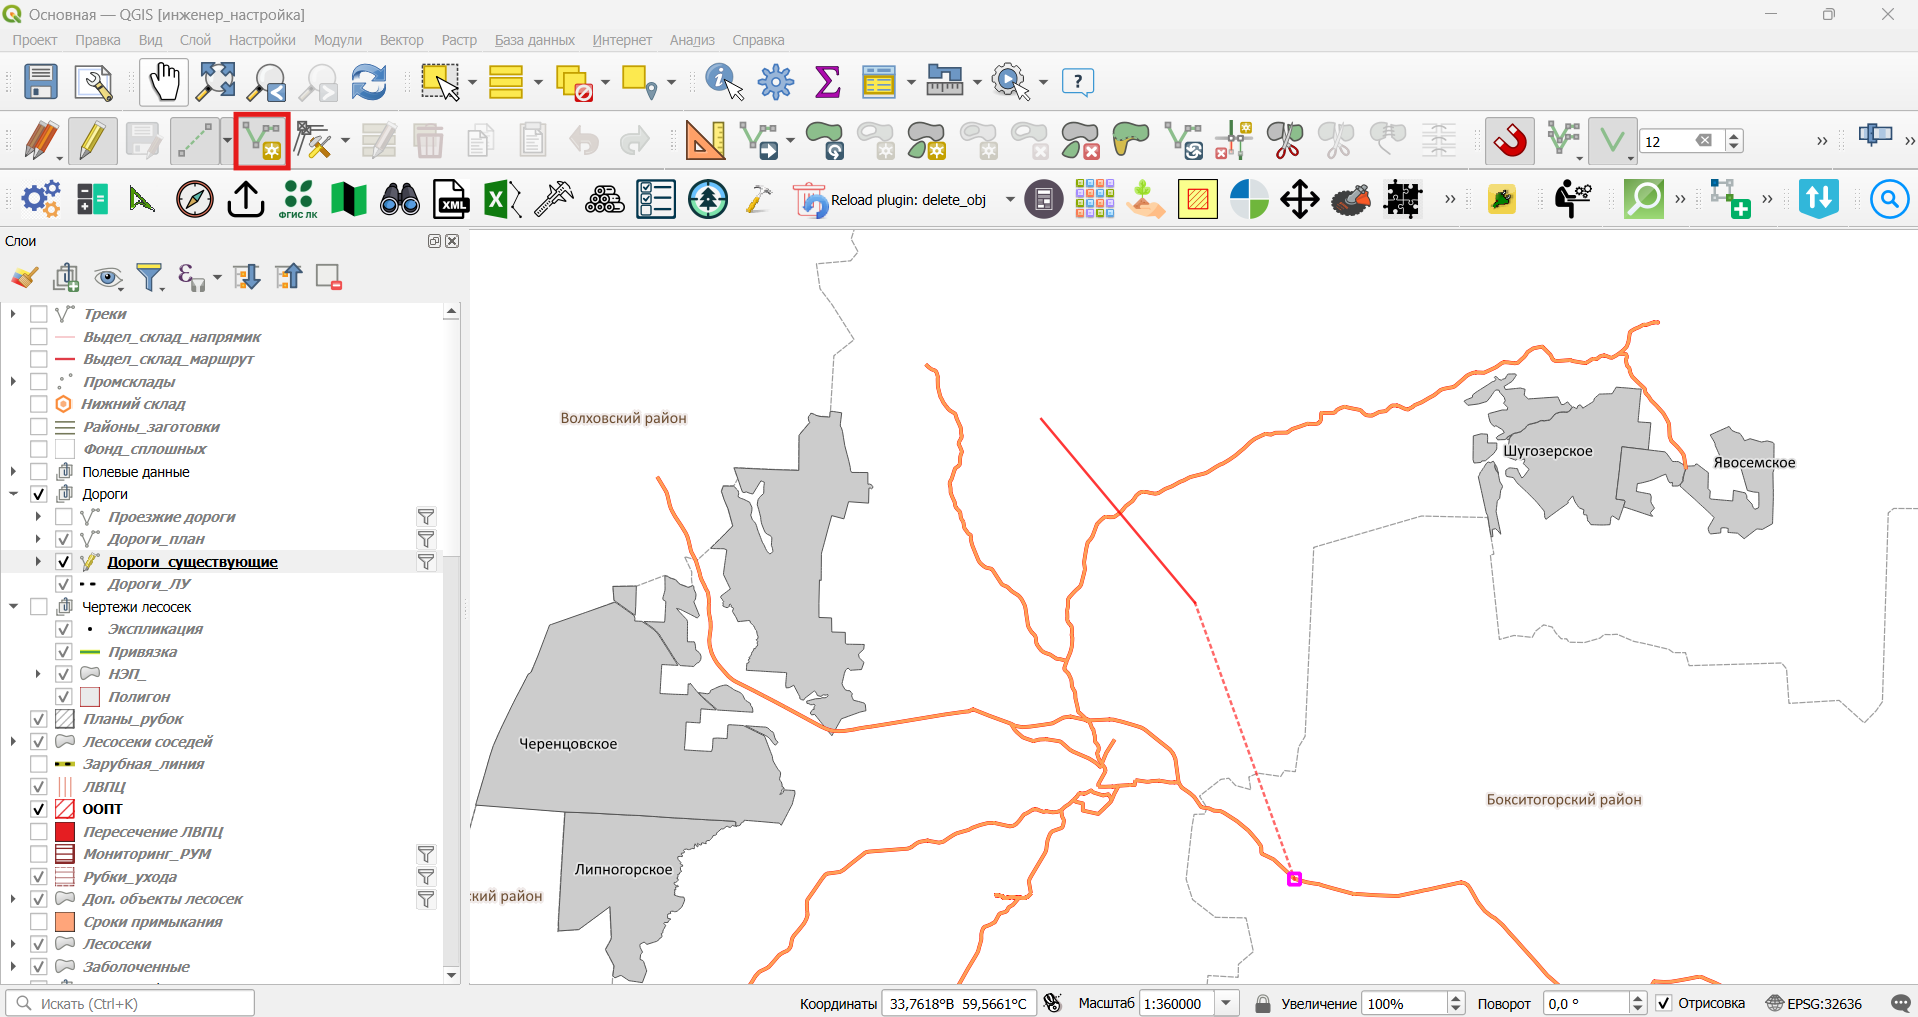
Task: Open the Модули menu
Action: point(337,40)
